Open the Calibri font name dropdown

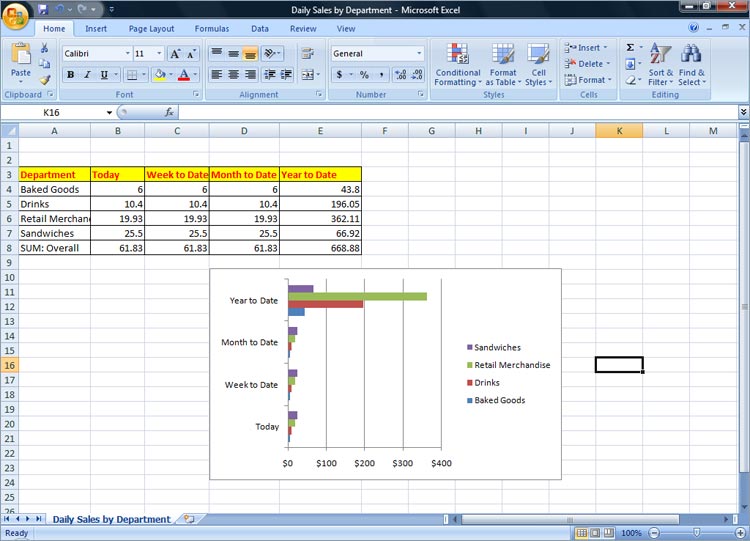pyautogui.click(x=127, y=54)
